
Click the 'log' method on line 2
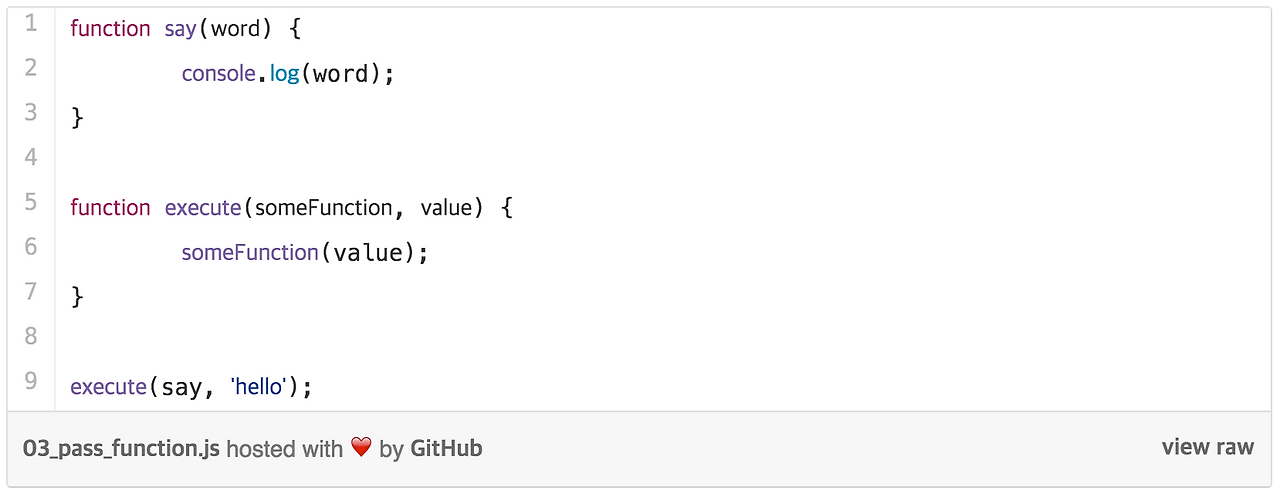click(285, 74)
